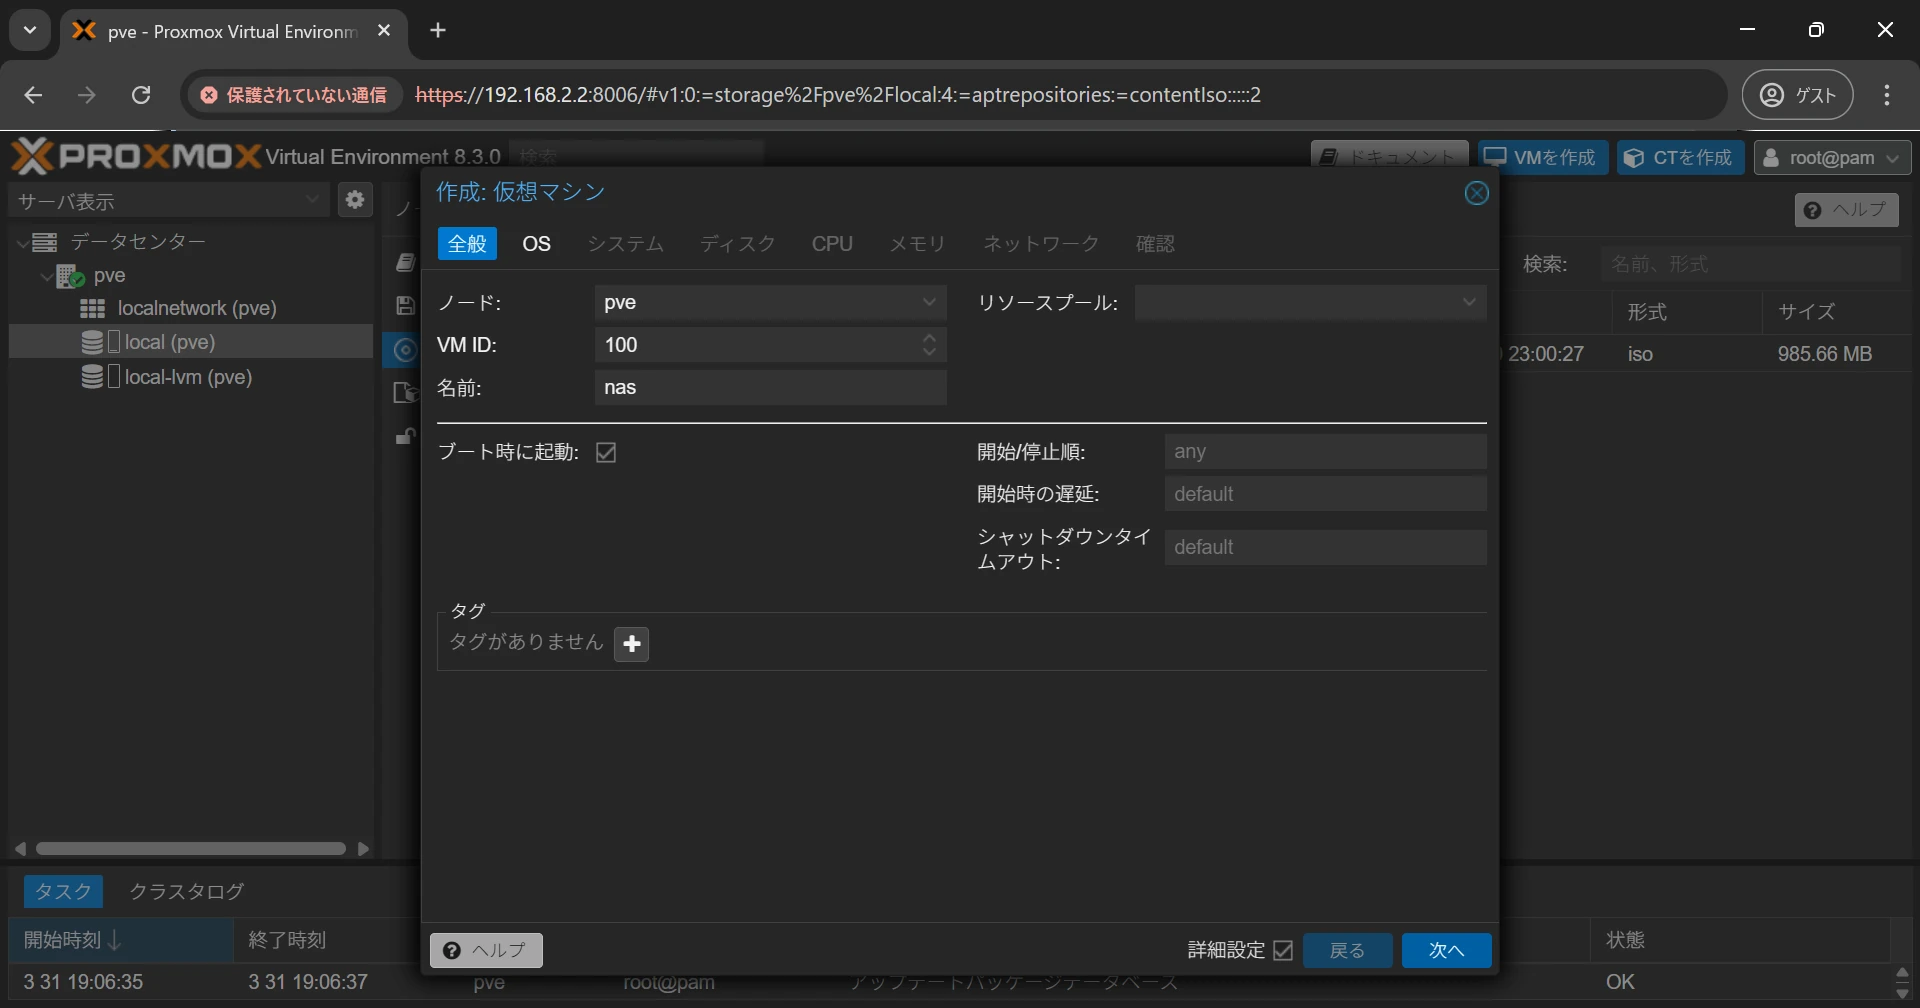Click the シャットダウンタイムアウト field
The height and width of the screenshot is (1008, 1920).
[1325, 547]
